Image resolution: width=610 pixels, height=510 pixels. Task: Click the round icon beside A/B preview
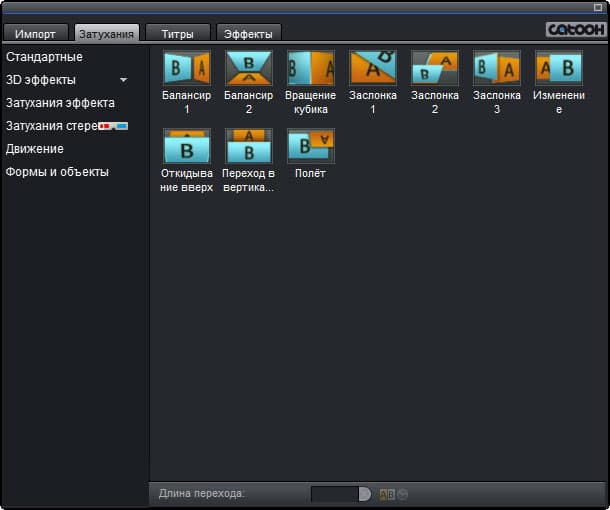point(403,494)
